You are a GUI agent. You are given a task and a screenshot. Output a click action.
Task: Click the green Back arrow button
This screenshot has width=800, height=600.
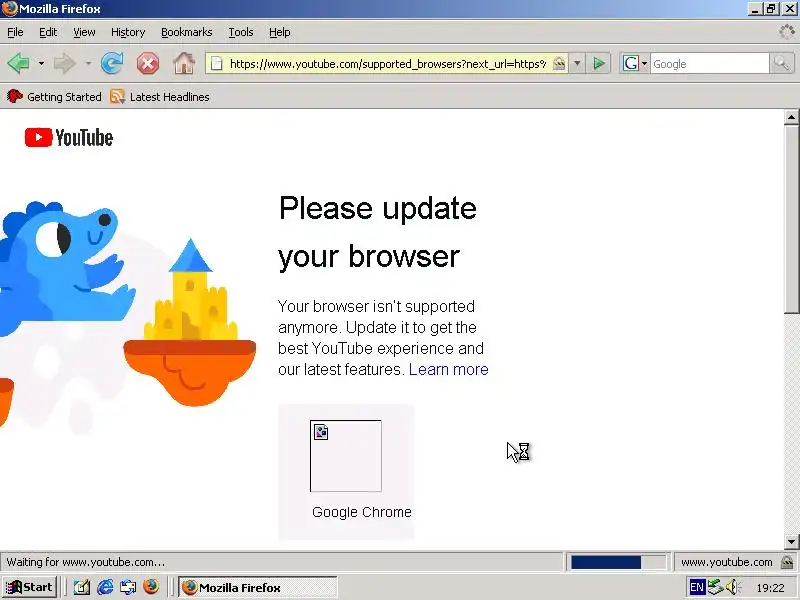coord(18,64)
